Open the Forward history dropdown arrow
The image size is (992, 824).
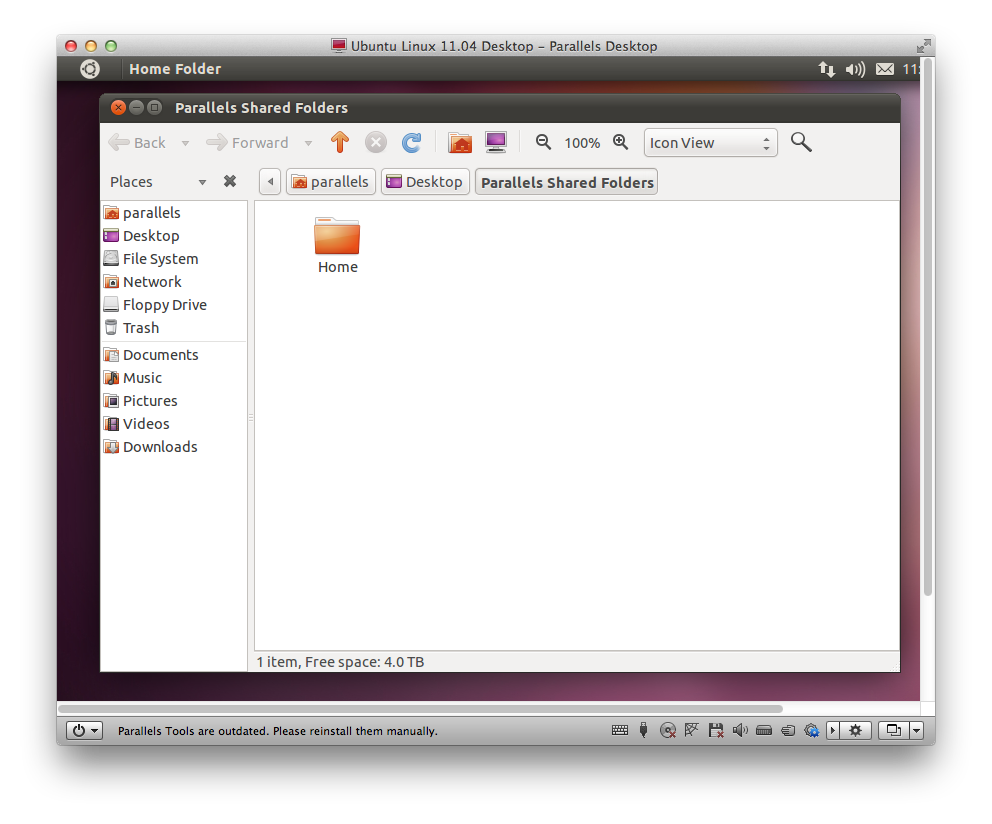pos(308,143)
